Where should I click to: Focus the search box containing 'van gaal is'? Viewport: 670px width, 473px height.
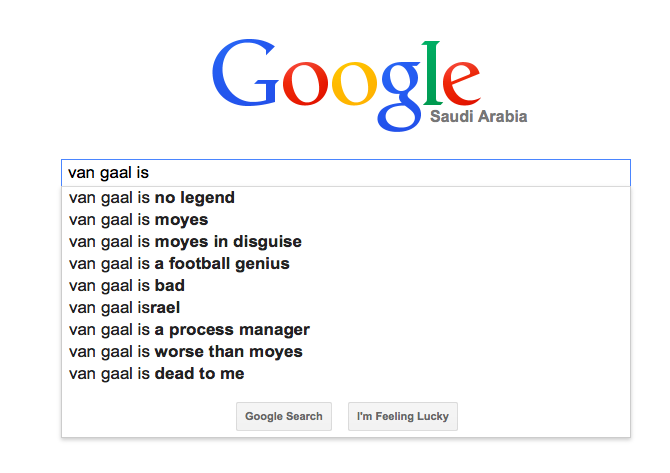345,173
